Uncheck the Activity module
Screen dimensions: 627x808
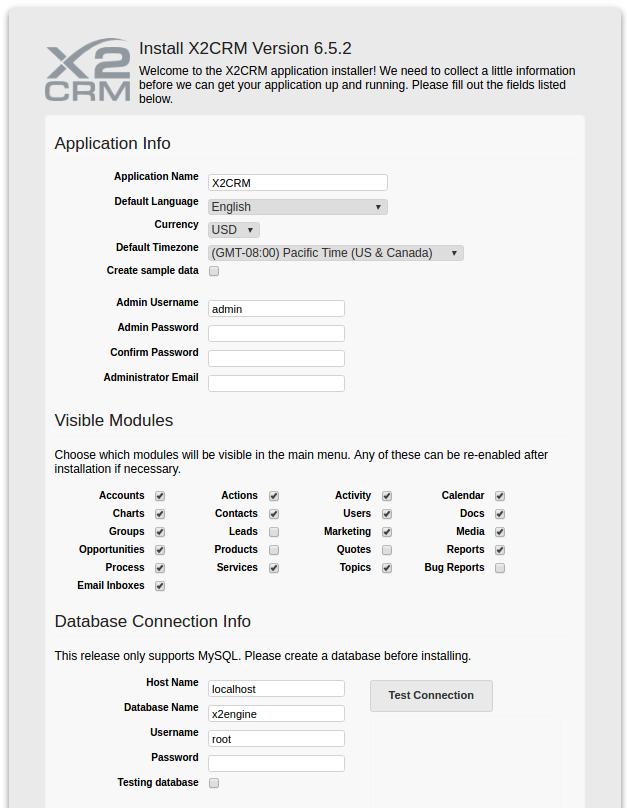[x=387, y=496]
